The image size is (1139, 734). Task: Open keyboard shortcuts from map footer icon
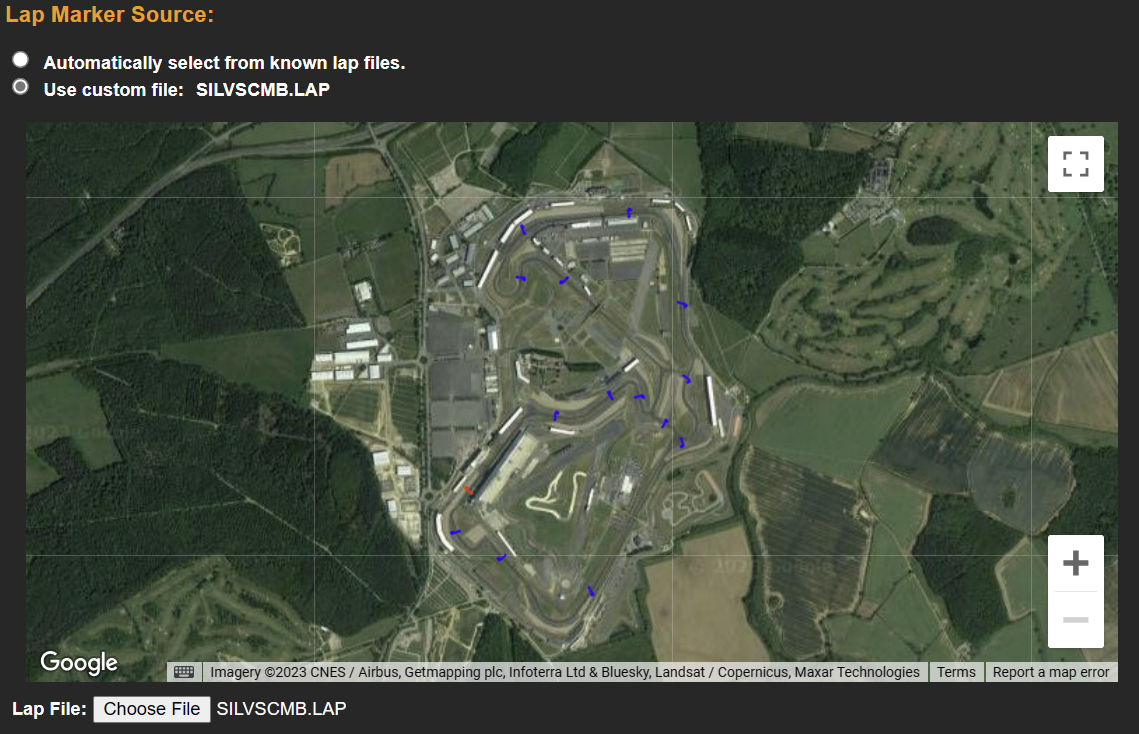[183, 672]
